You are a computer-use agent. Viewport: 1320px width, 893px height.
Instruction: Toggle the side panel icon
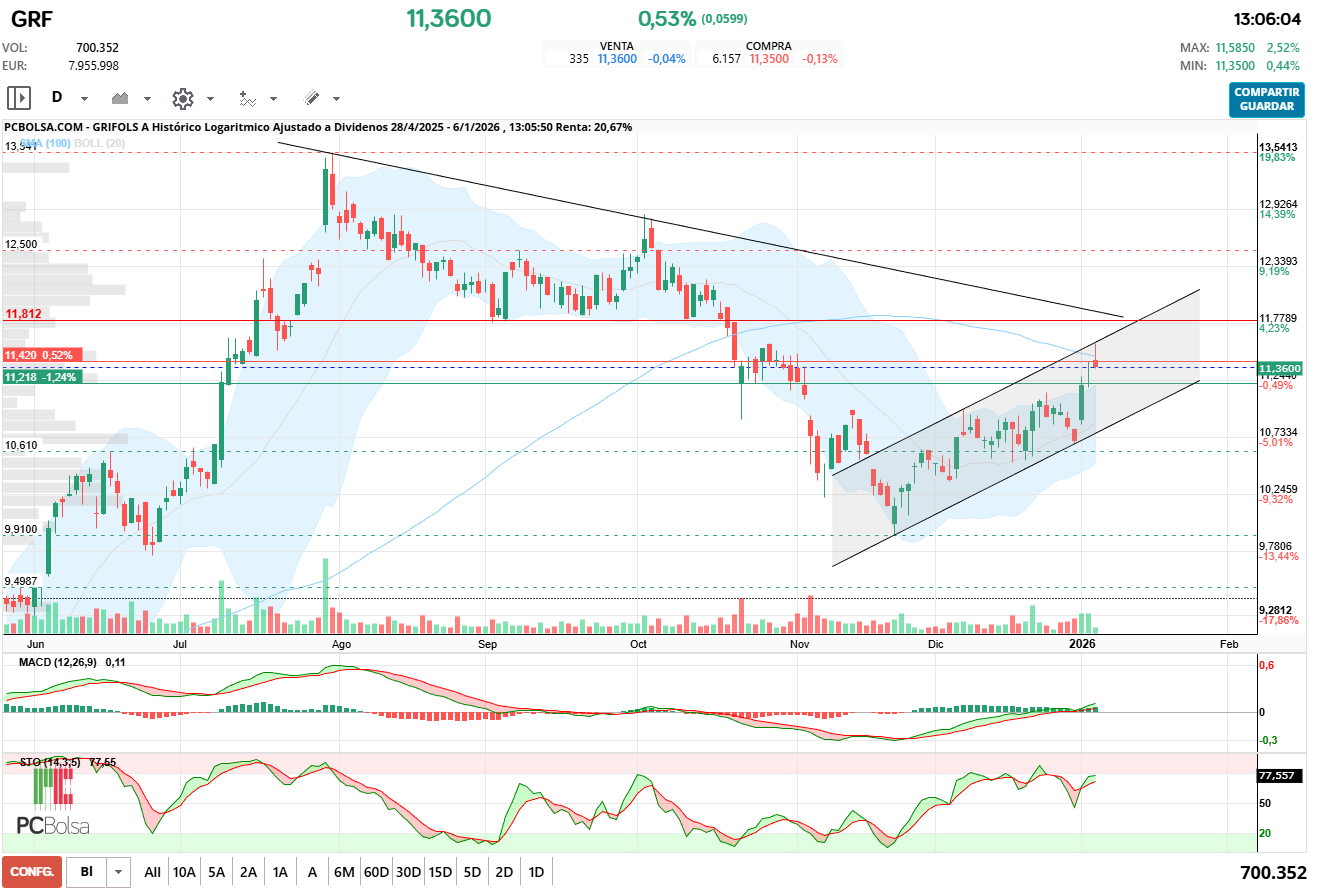(19, 98)
